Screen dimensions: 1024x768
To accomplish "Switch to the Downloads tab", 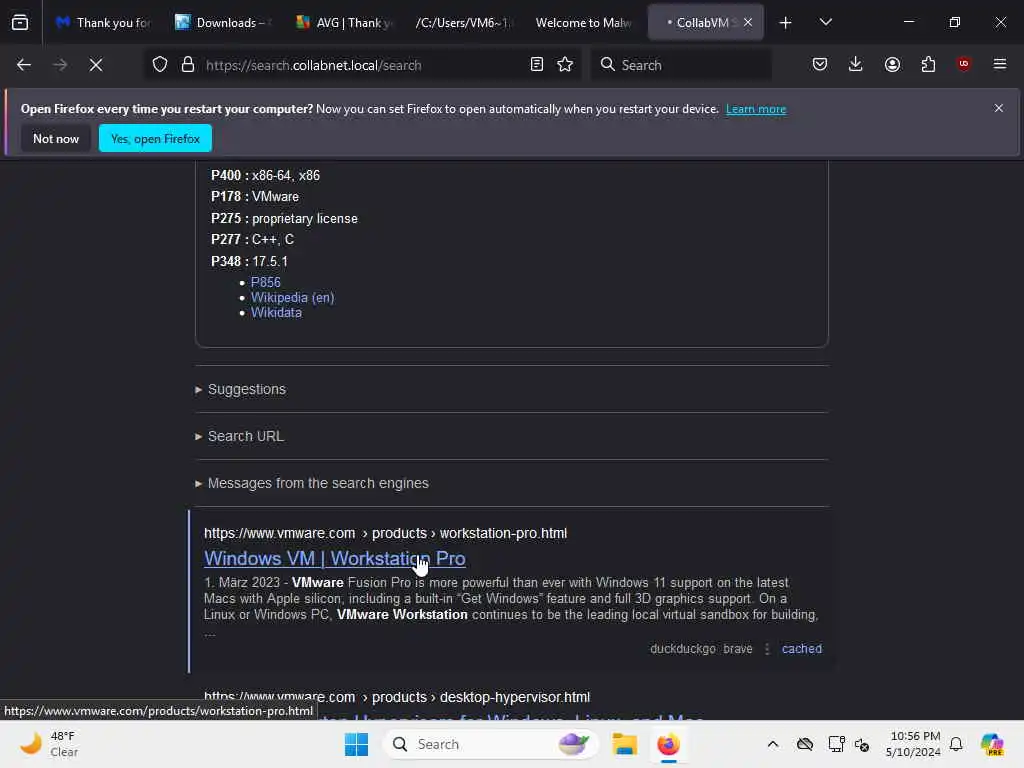I will point(224,23).
